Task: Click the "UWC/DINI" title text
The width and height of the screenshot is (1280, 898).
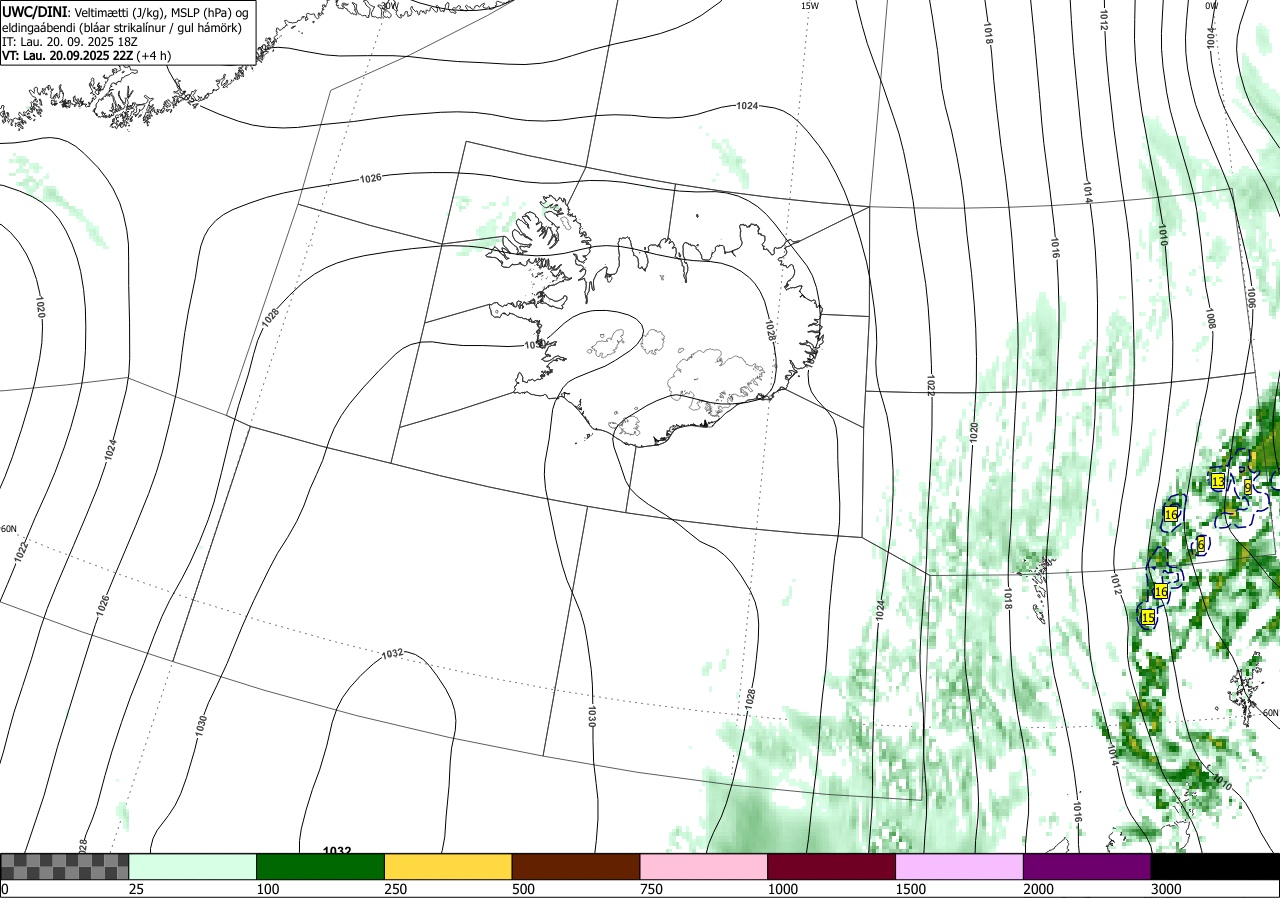Action: pyautogui.click(x=33, y=10)
